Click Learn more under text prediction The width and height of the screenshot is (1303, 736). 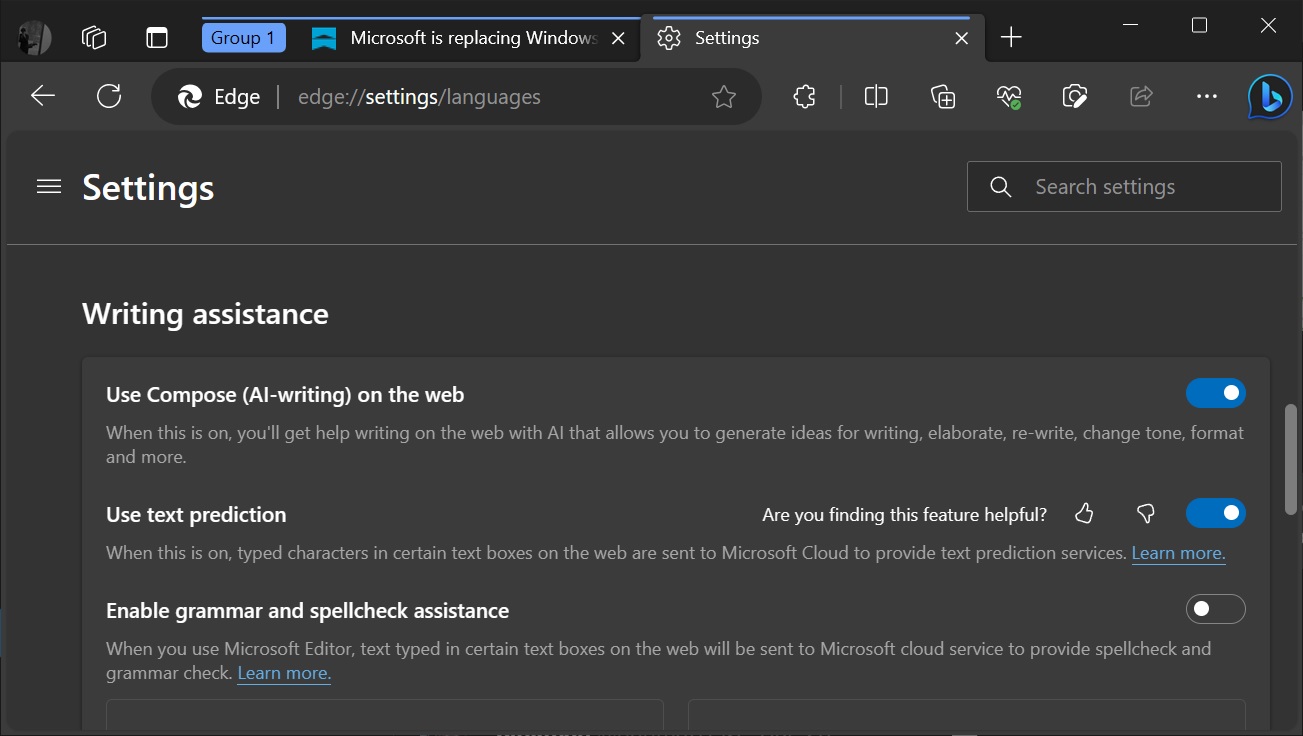coord(1178,552)
